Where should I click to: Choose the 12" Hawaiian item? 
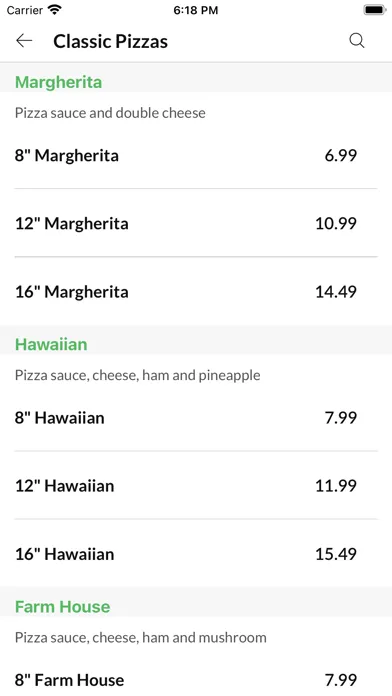click(x=196, y=485)
